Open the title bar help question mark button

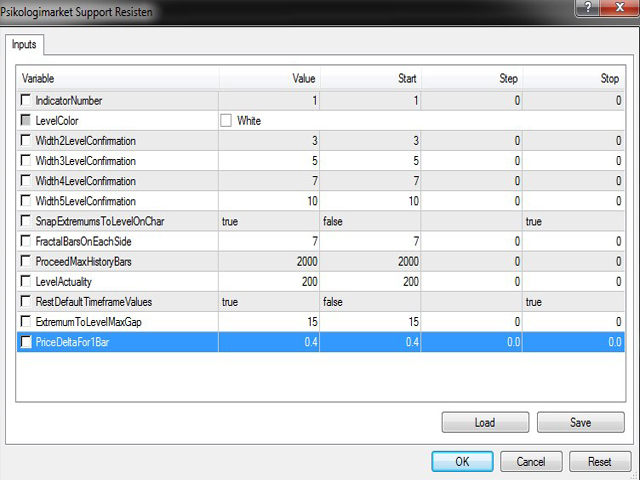(588, 7)
